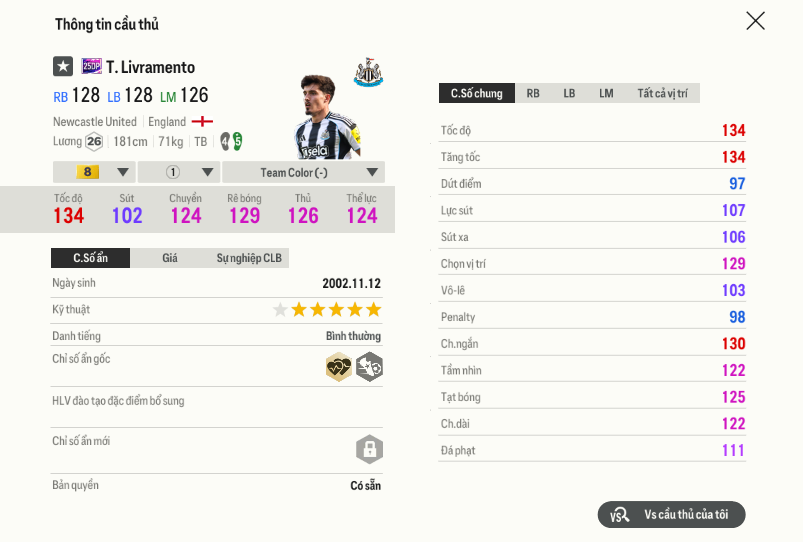Click the salary 26 hexagon badge
This screenshot has width=803, height=542.
tap(94, 141)
